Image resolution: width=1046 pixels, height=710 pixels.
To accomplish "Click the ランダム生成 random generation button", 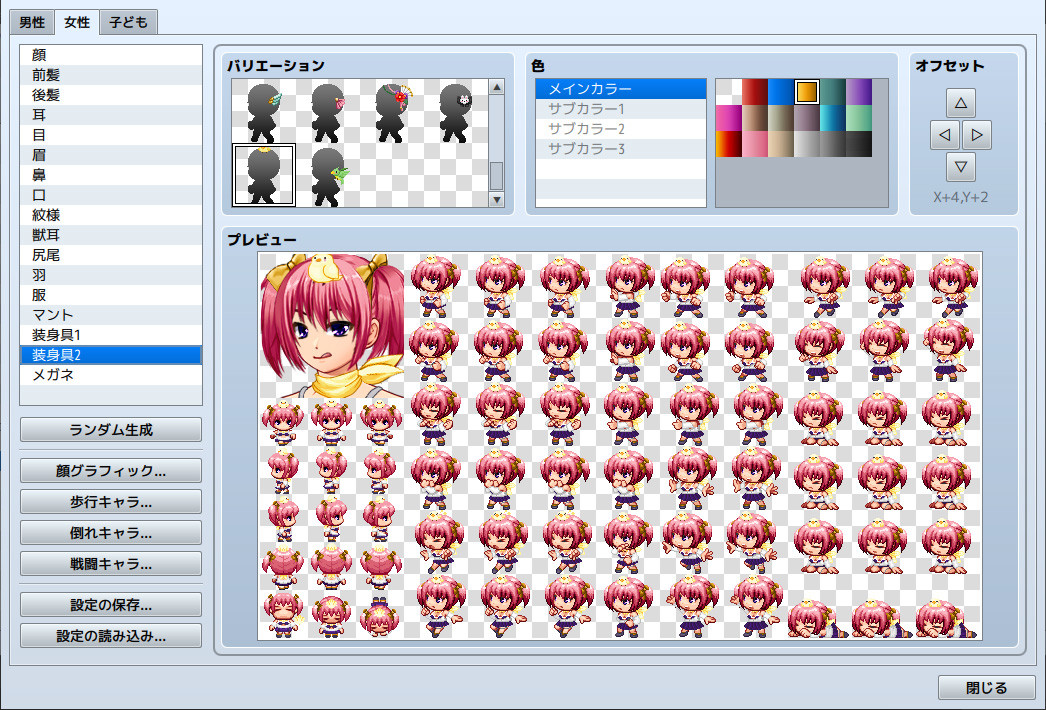I will [110, 430].
